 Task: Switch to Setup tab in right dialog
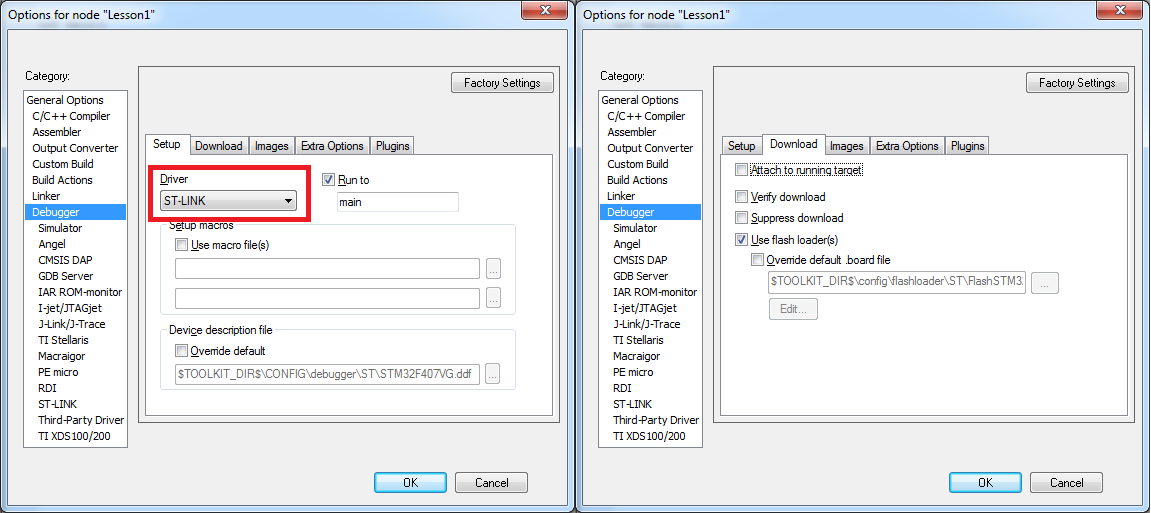tap(741, 146)
